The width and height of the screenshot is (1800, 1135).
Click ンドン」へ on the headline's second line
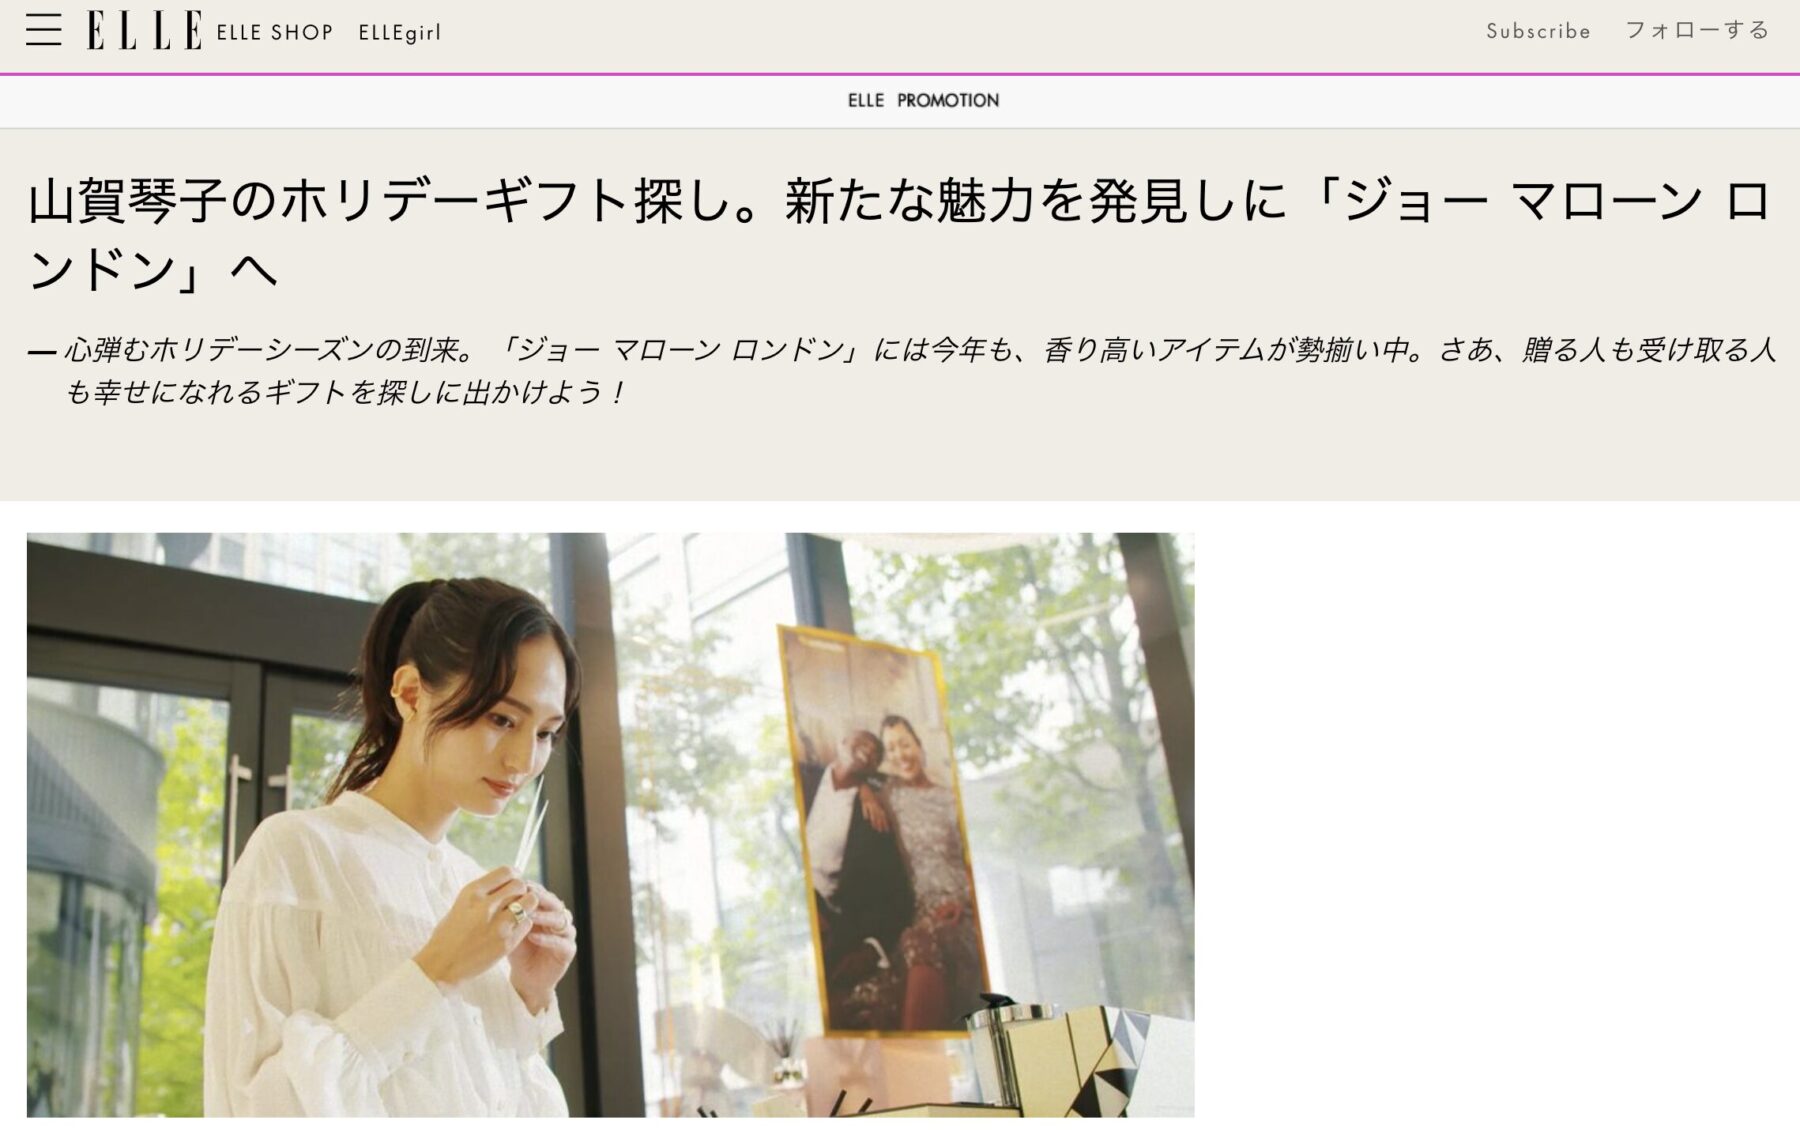152,270
